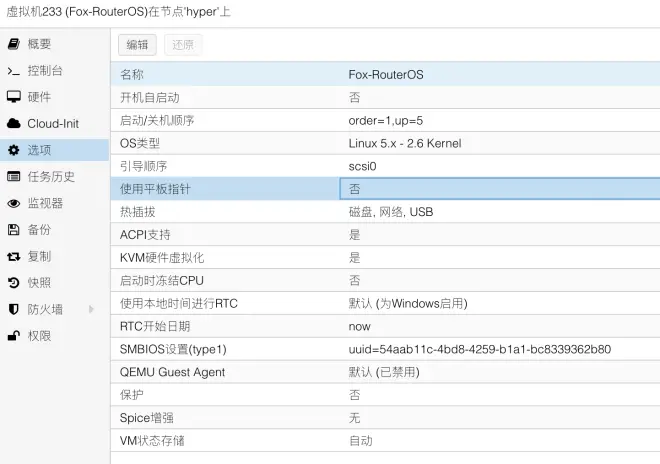Select the 热插拔 row

385,212
